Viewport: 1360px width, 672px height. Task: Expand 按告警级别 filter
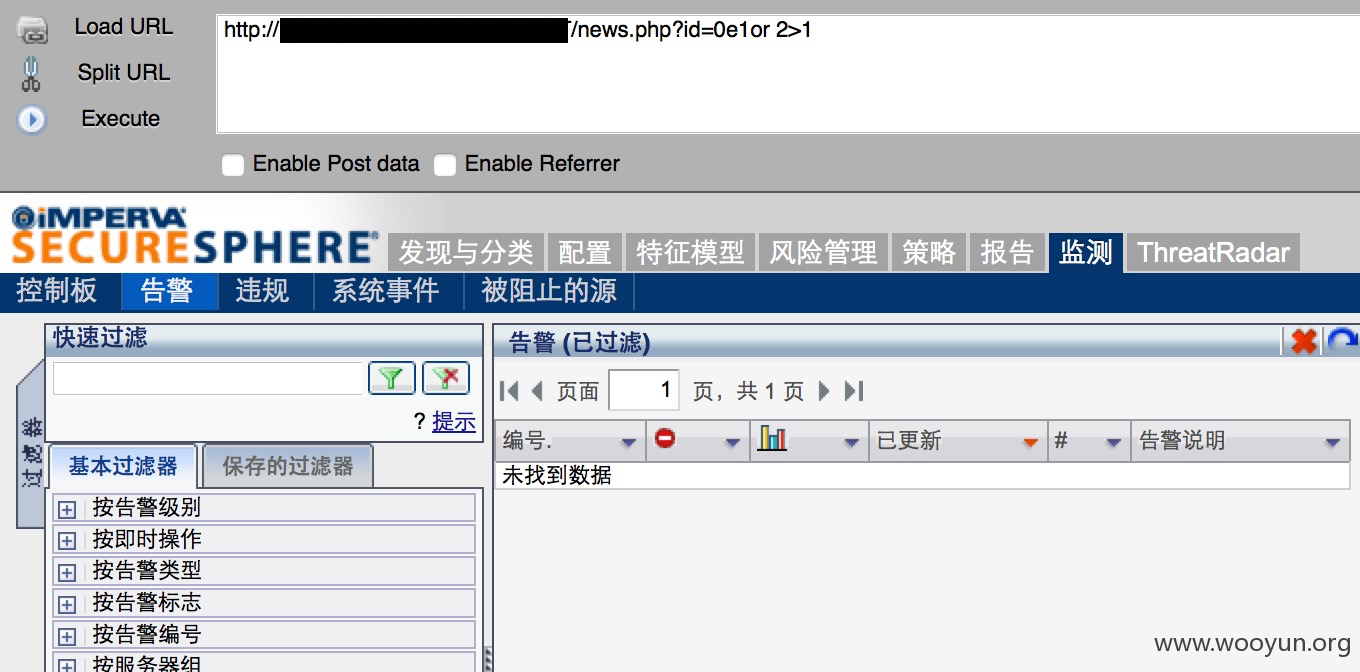coord(67,509)
